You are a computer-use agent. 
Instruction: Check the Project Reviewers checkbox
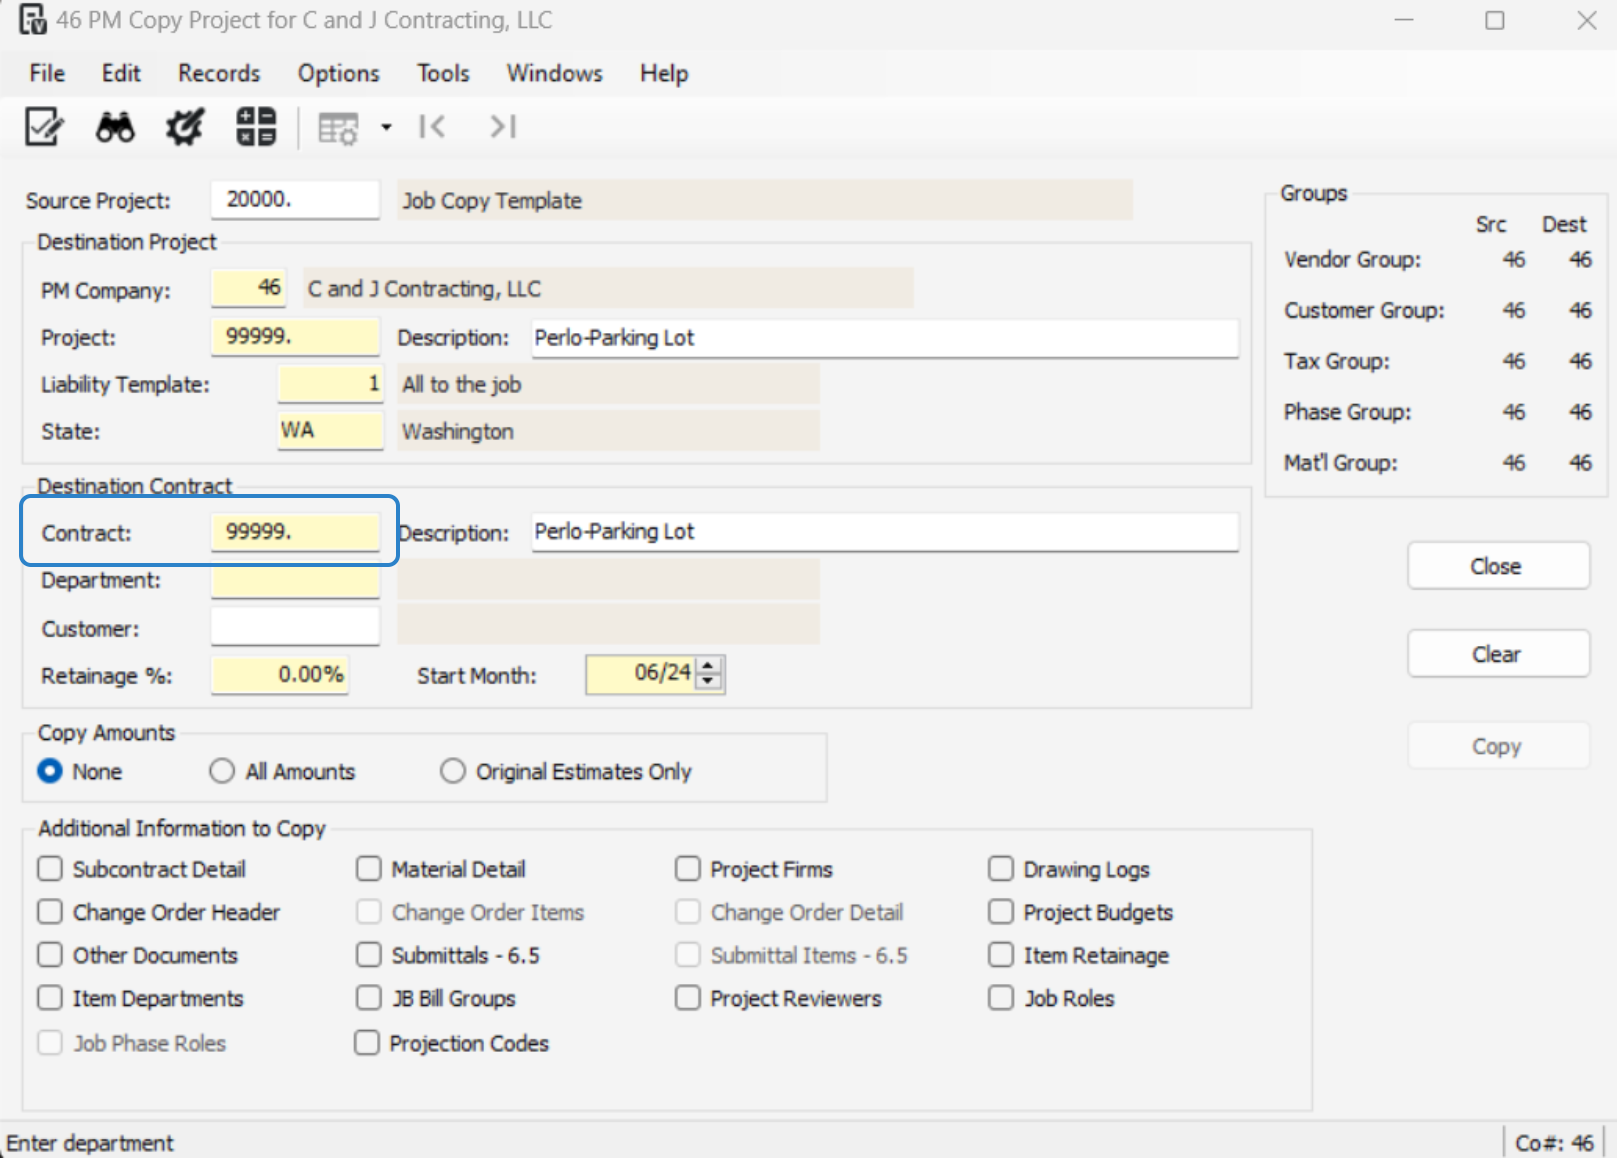688,997
